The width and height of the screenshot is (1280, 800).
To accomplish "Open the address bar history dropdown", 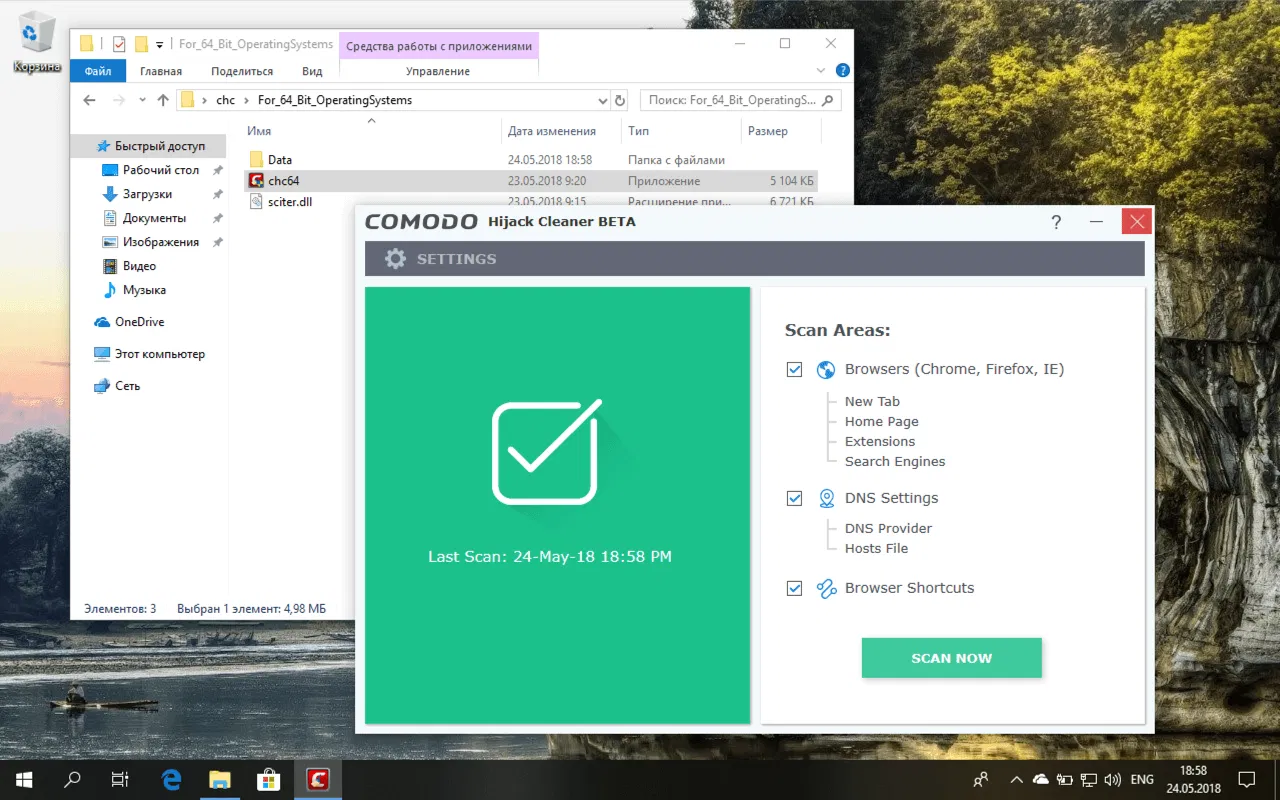I will click(602, 101).
